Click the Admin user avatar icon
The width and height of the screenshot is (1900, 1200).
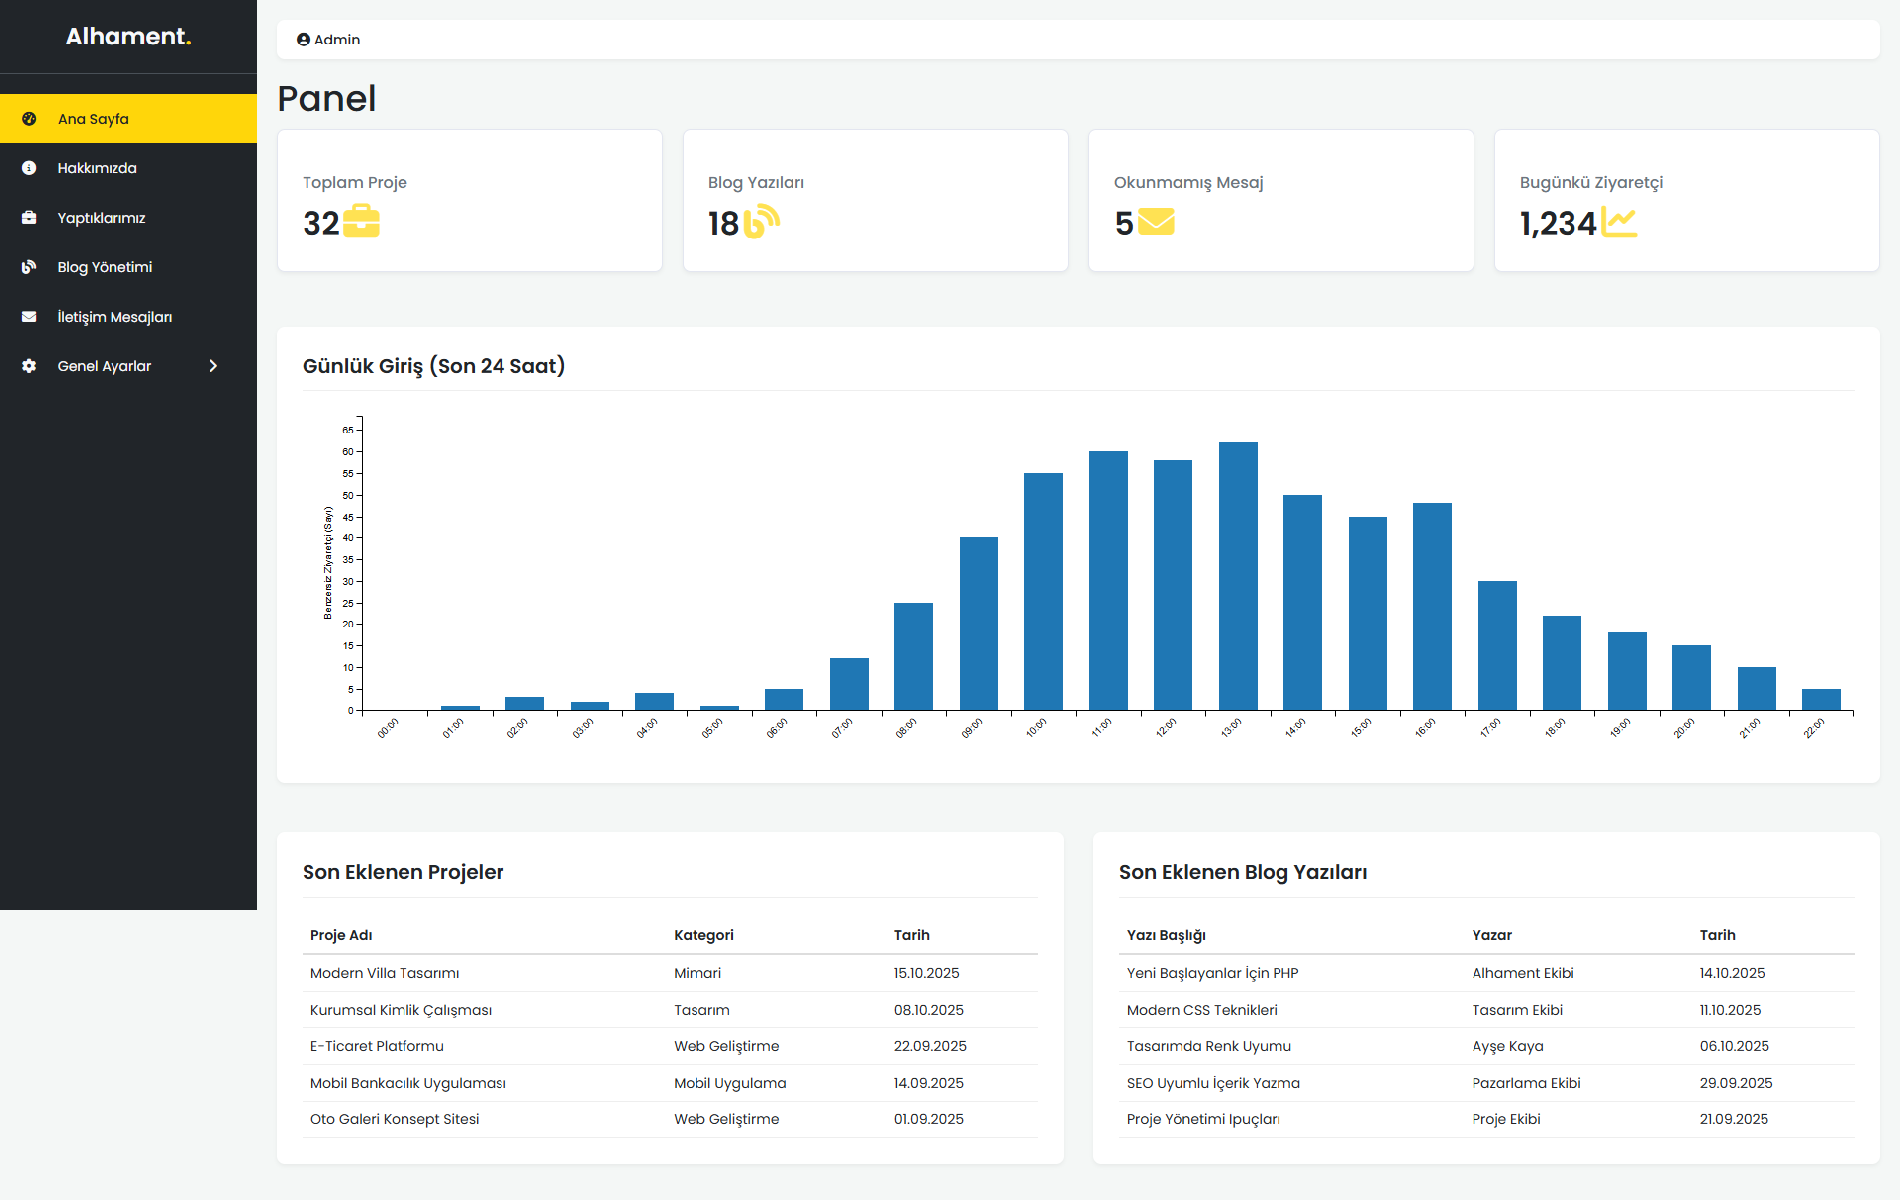pos(303,40)
